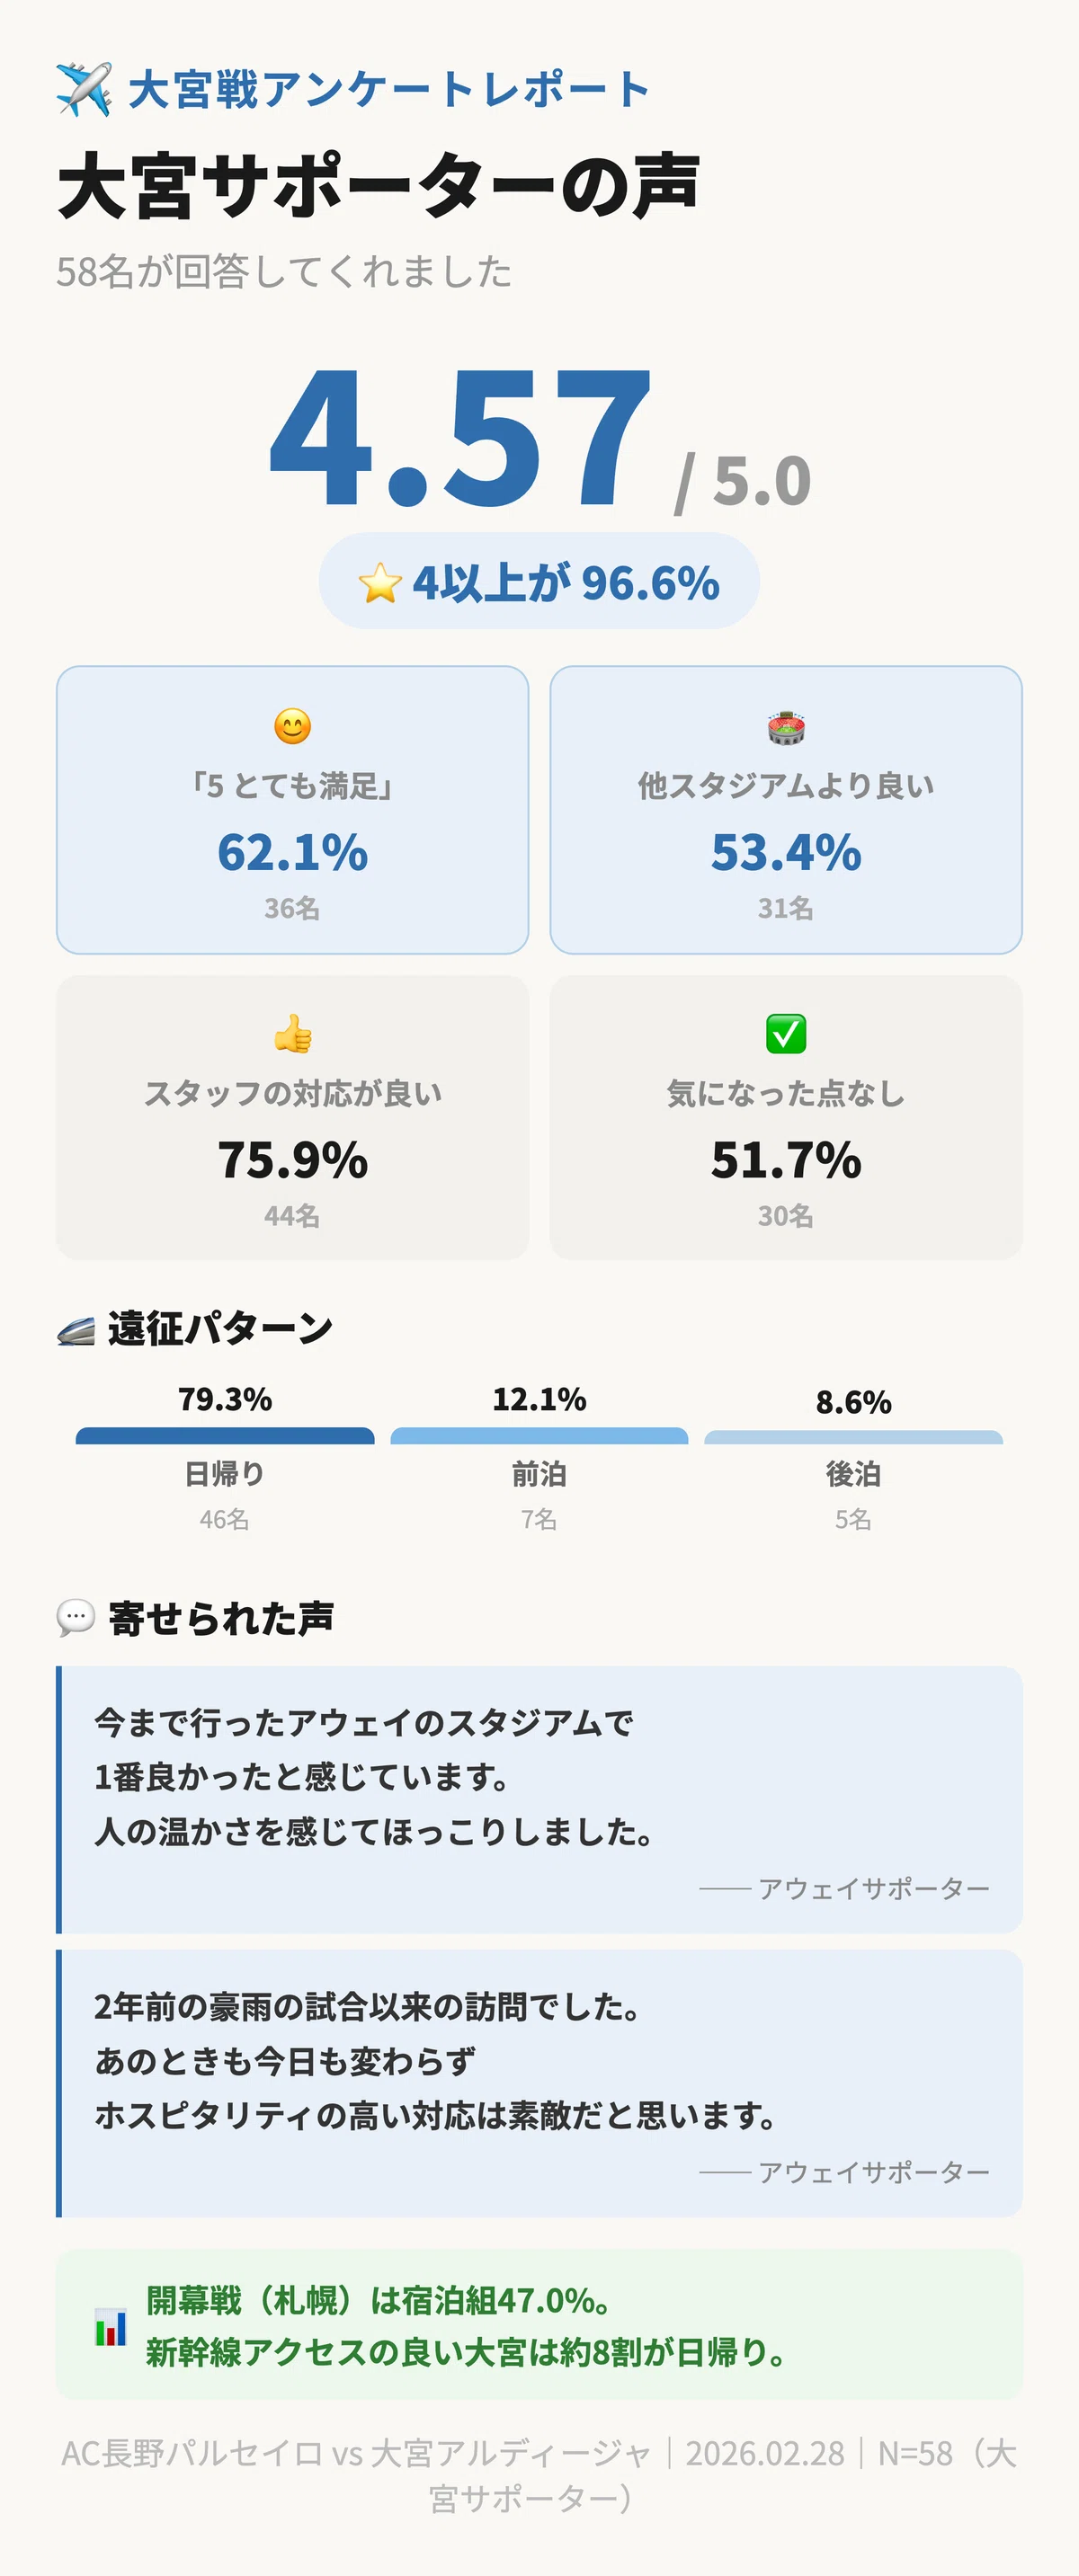Click the smiling face emoji icon
The height and width of the screenshot is (2576, 1079).
coord(292,726)
